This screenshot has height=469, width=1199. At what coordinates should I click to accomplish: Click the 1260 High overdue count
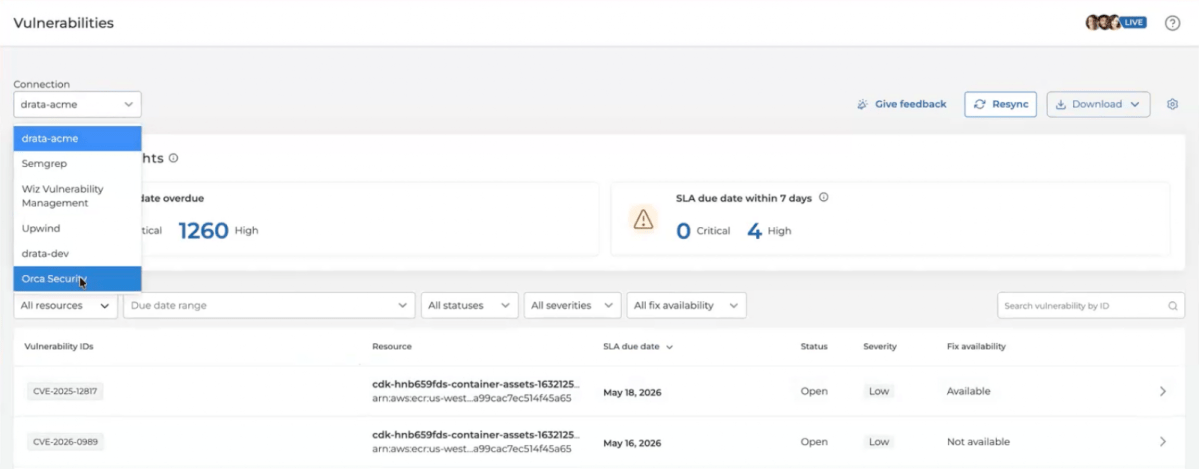point(218,230)
